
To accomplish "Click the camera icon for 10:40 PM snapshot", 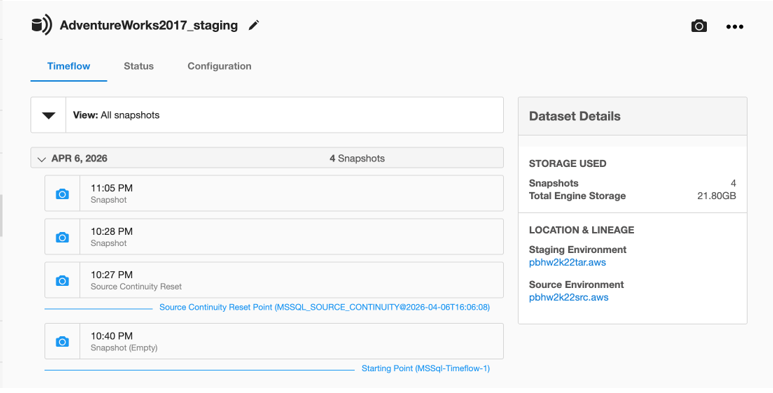I will click(x=62, y=342).
